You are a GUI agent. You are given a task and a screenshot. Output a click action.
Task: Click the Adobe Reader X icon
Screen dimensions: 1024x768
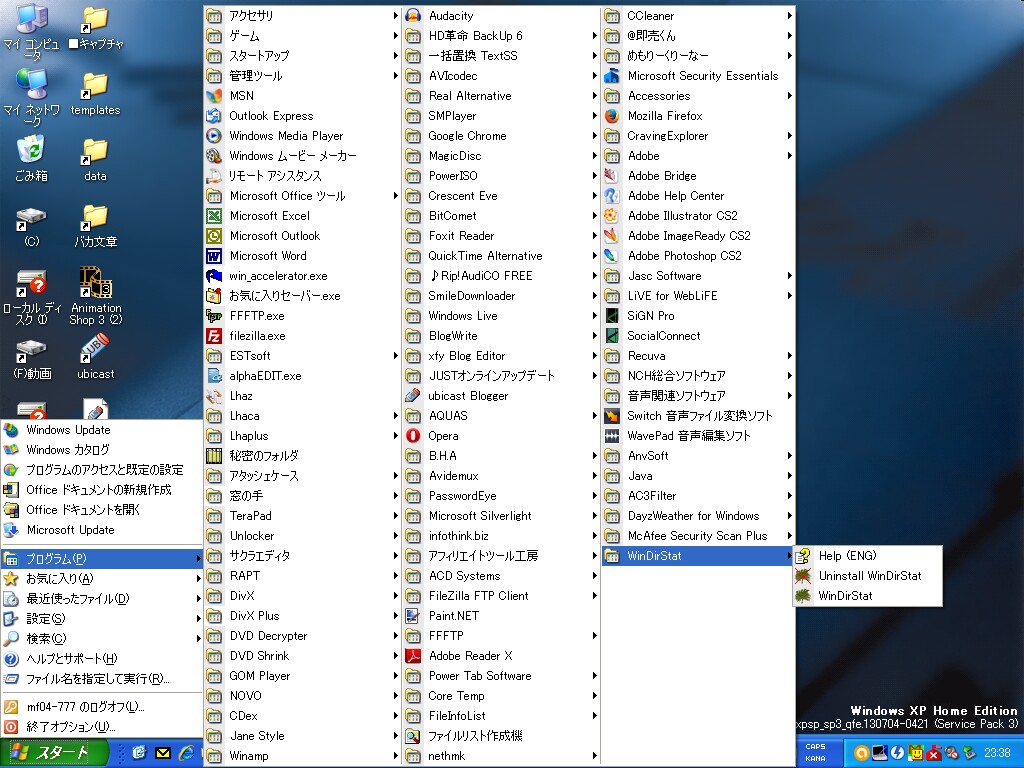click(x=413, y=656)
